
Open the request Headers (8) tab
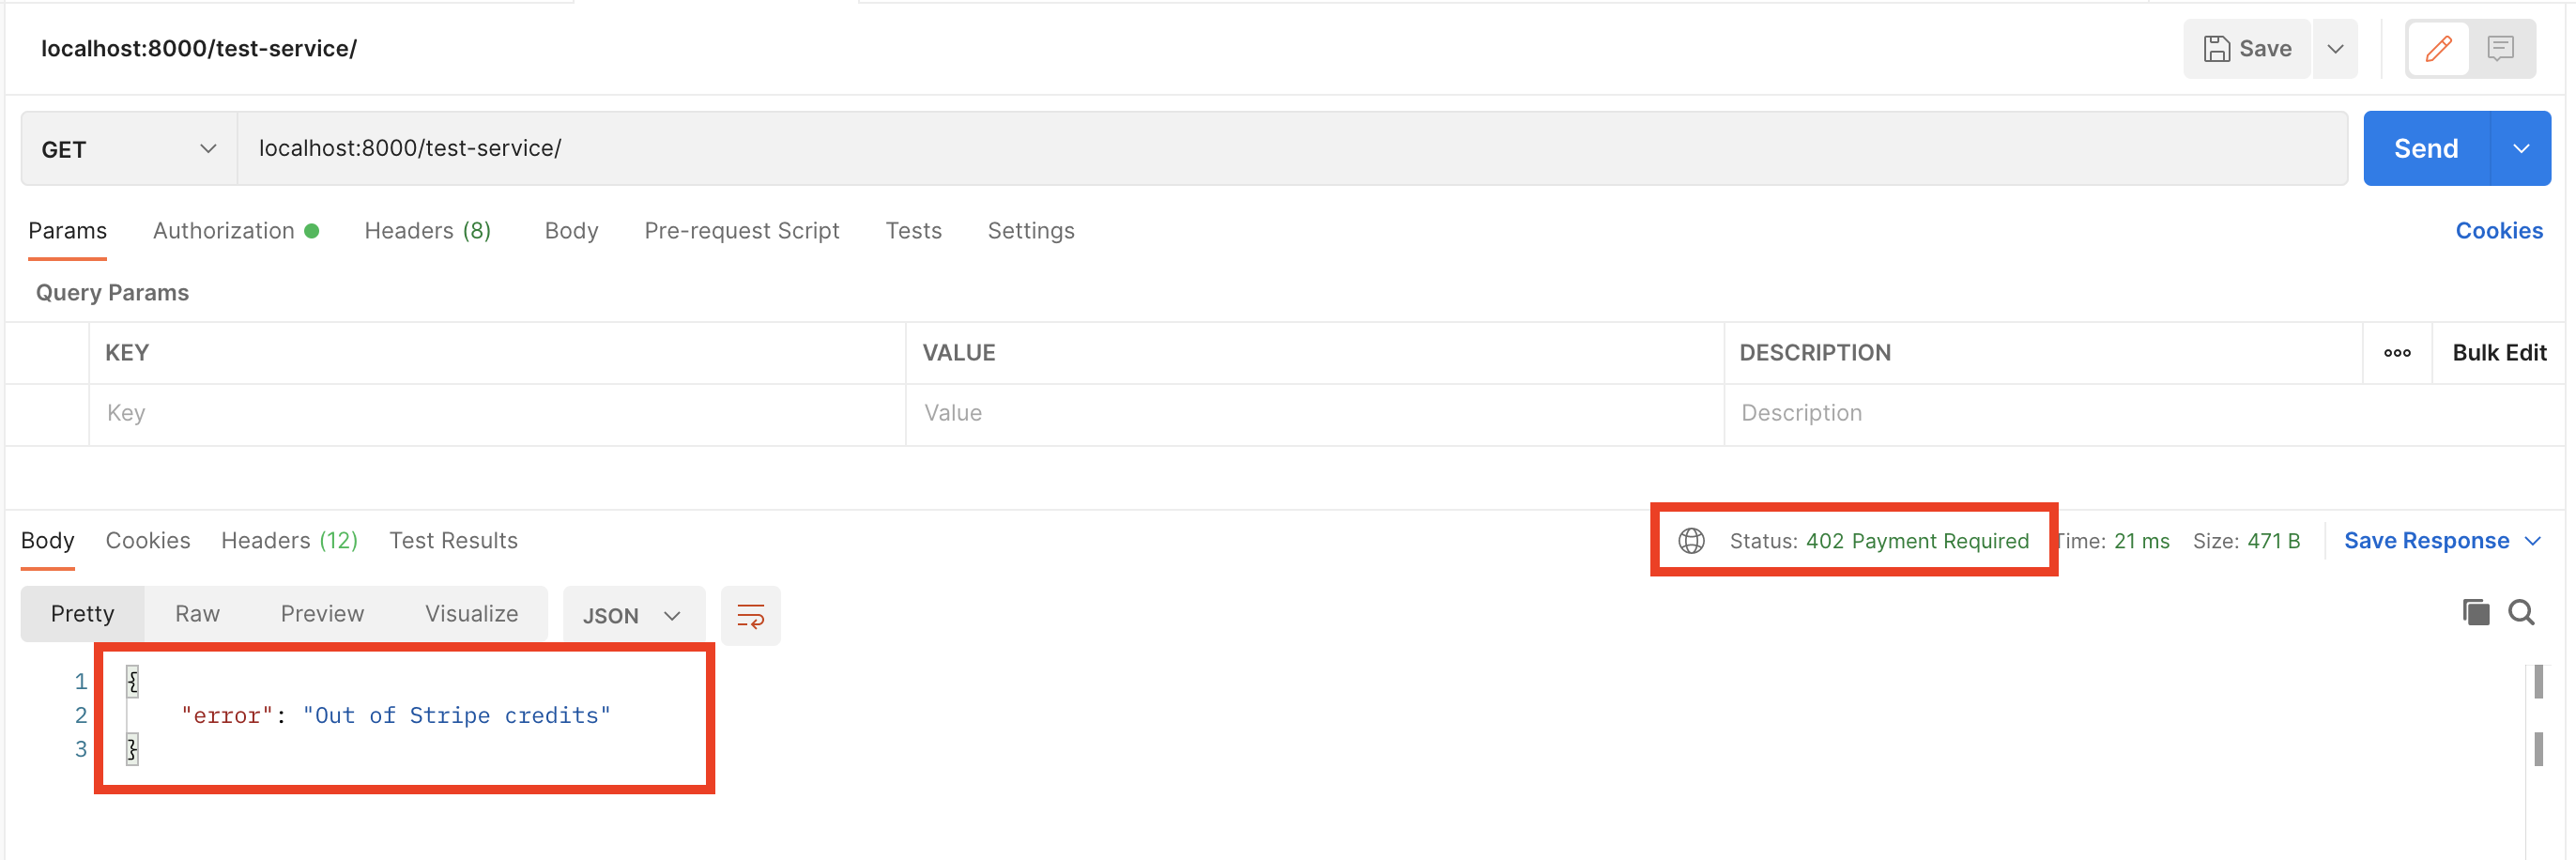(427, 231)
